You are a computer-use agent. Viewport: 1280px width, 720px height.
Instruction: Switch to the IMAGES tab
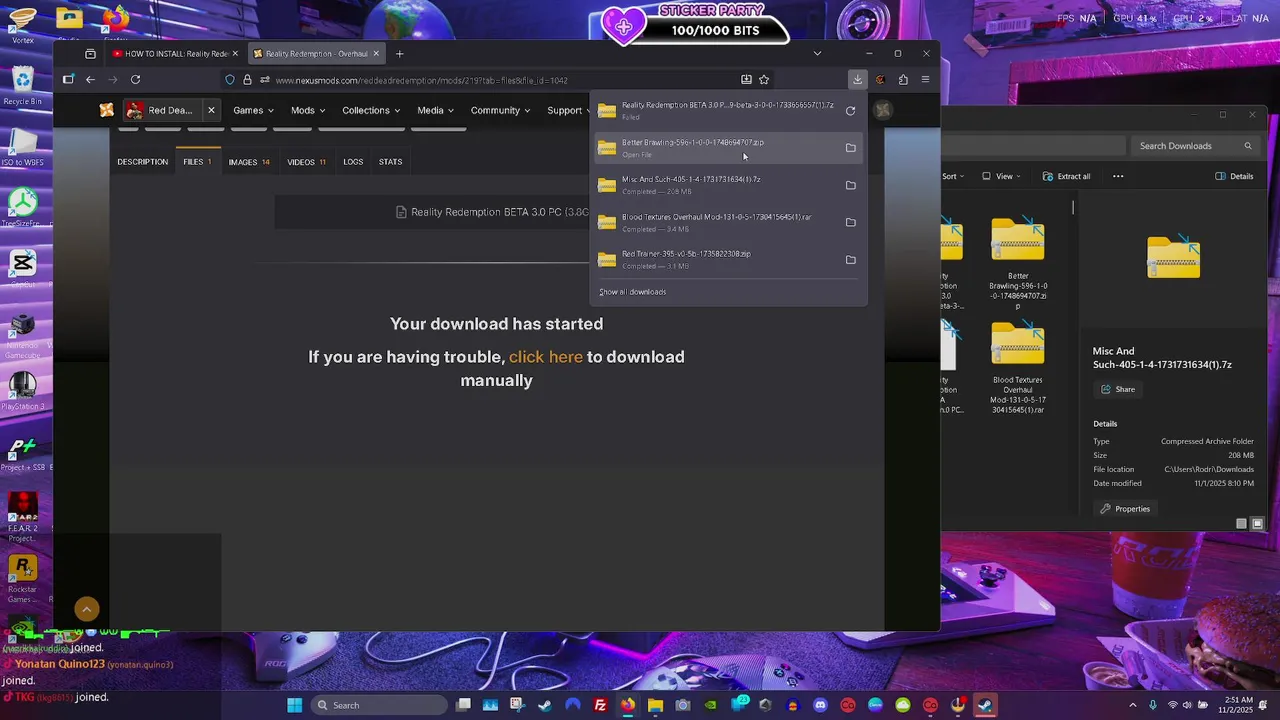point(248,162)
